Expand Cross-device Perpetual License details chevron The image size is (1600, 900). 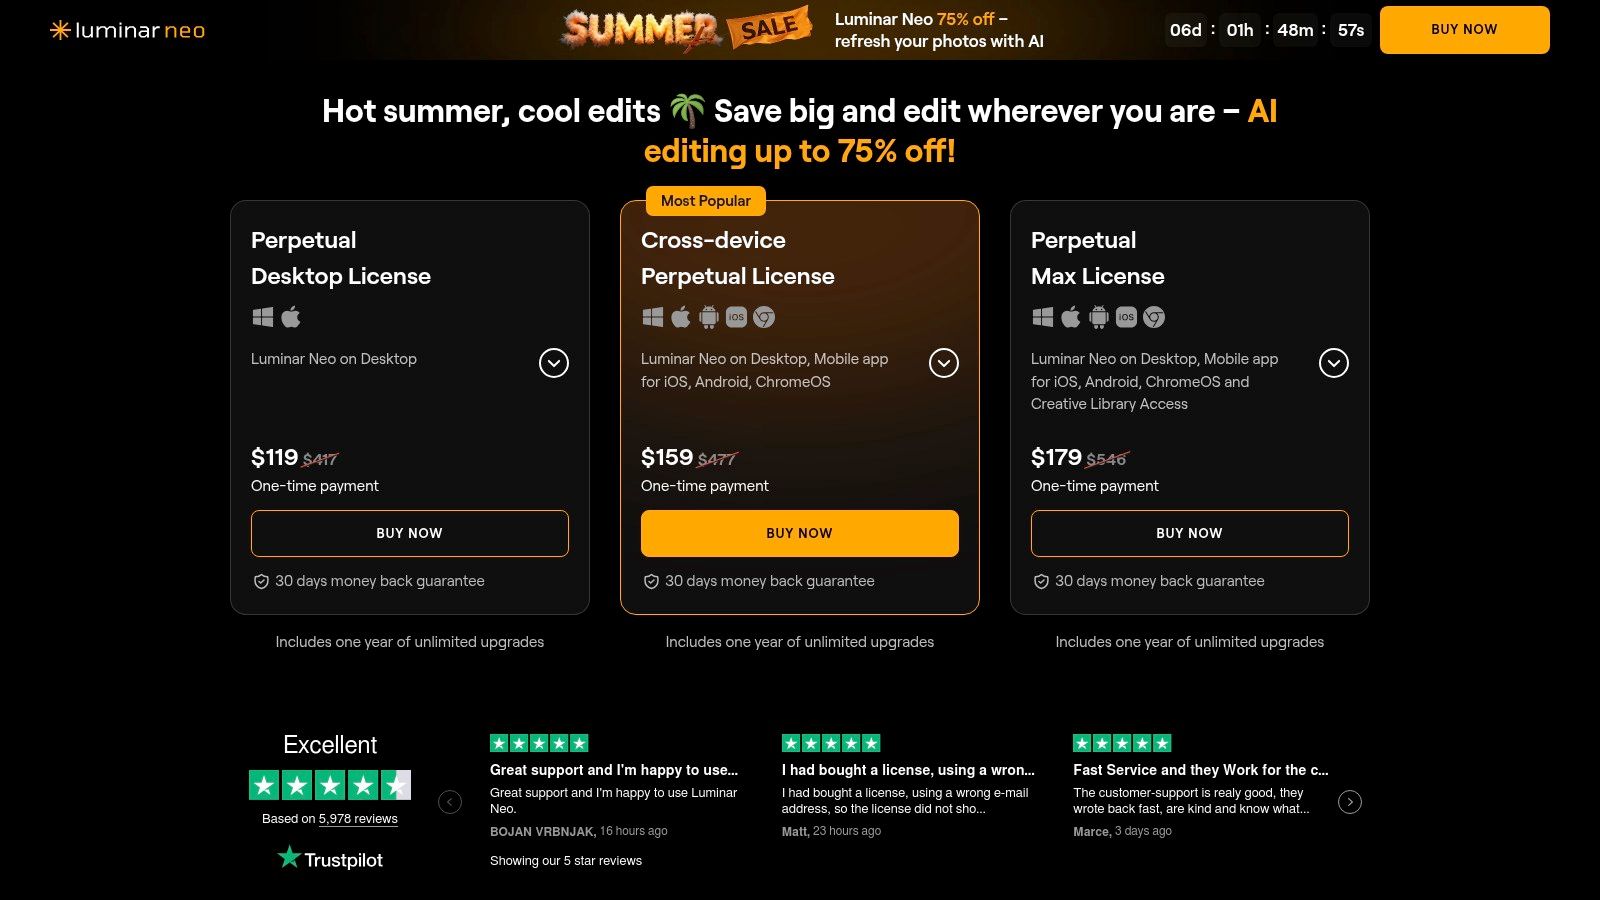[944, 363]
